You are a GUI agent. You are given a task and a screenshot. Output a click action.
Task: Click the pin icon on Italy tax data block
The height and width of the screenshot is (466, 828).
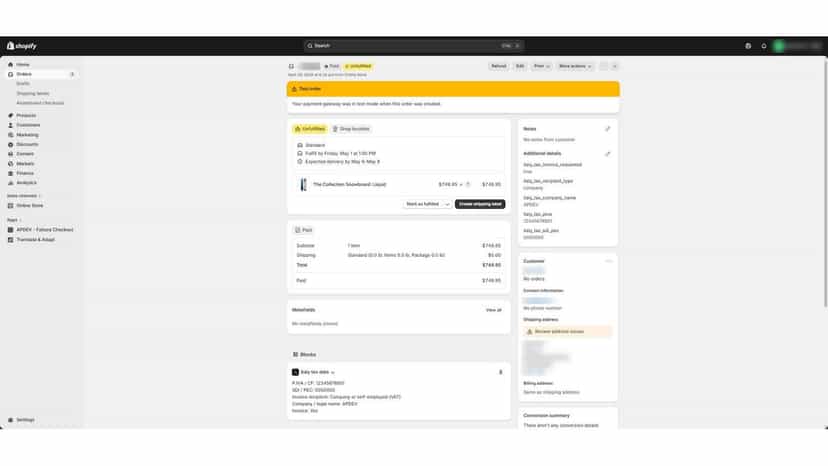point(501,372)
